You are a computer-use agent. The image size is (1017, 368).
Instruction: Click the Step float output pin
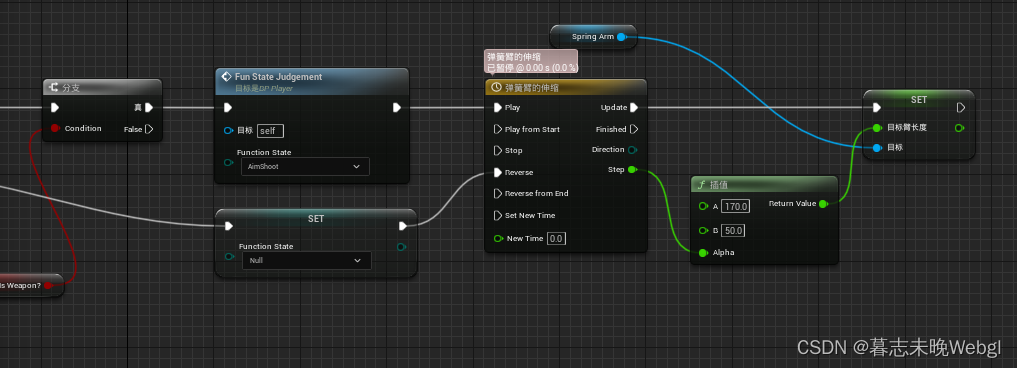(632, 169)
